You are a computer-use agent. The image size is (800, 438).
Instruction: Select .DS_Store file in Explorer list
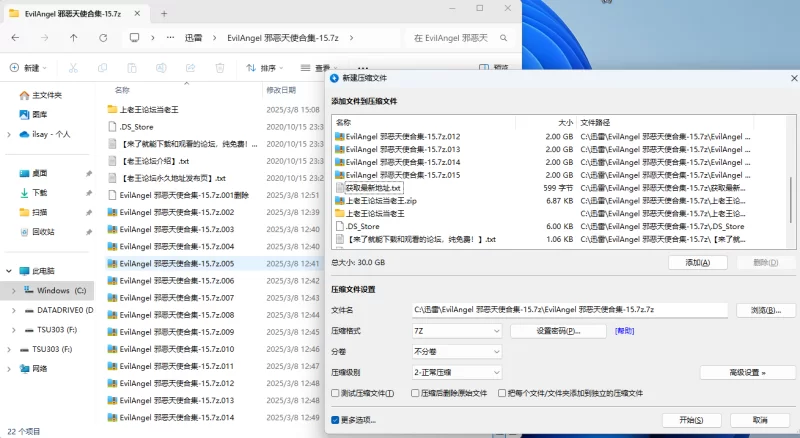(x=136, y=127)
